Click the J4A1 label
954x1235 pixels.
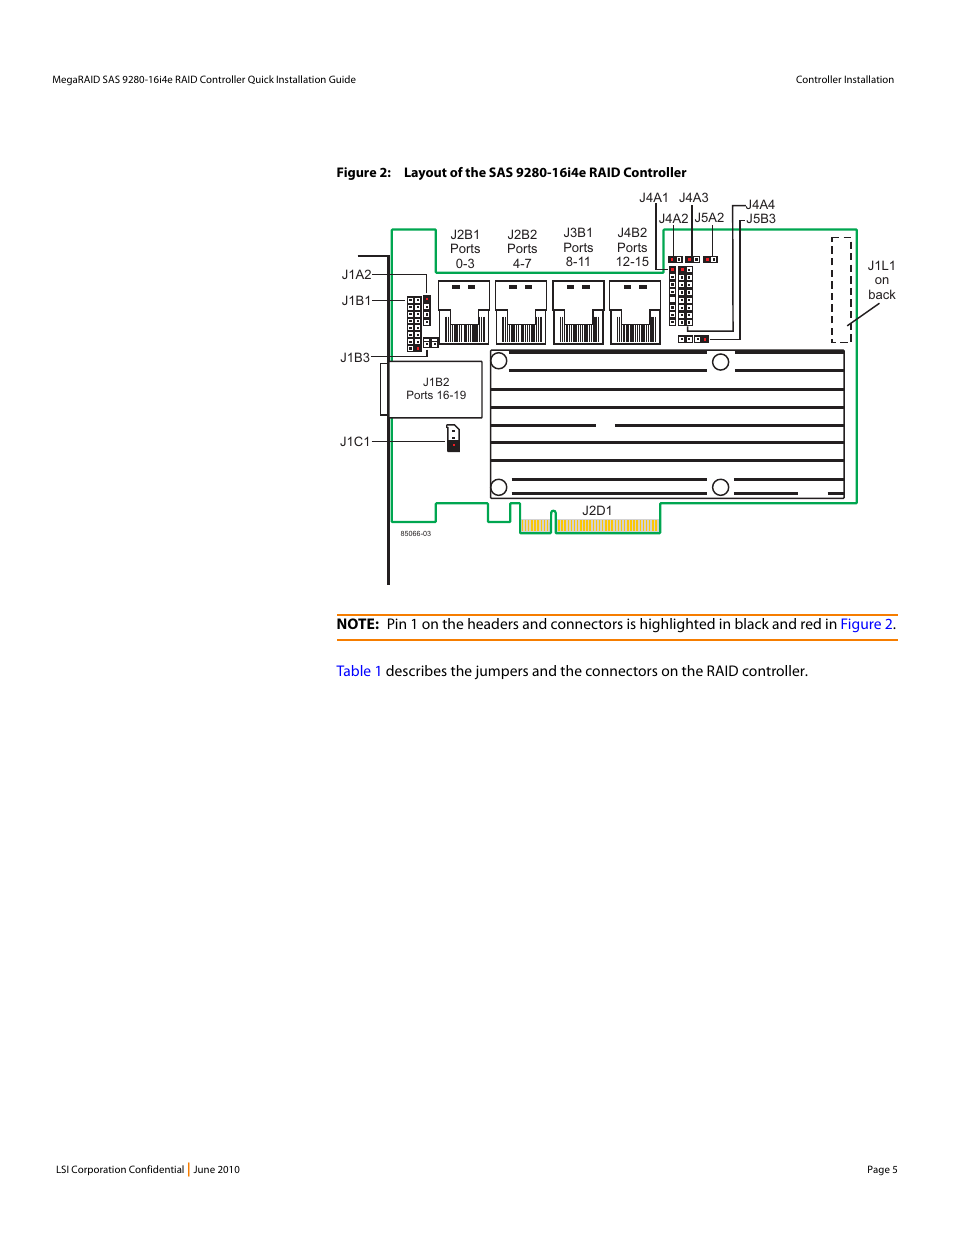pos(654,198)
